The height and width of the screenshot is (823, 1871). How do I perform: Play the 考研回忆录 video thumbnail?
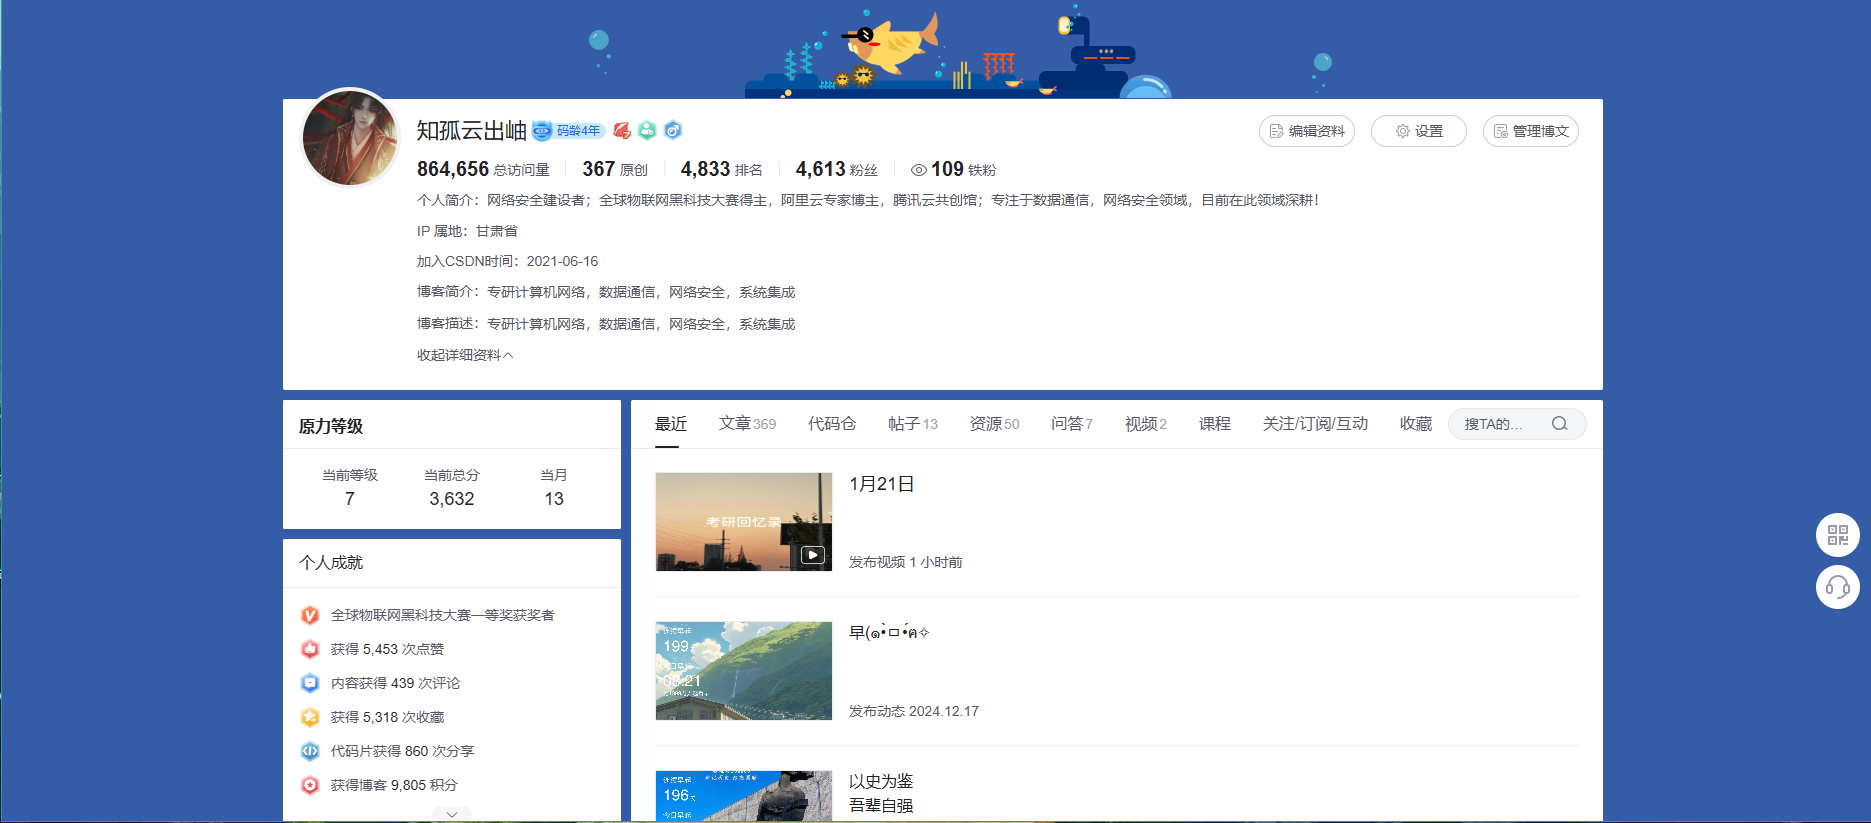pyautogui.click(x=744, y=522)
